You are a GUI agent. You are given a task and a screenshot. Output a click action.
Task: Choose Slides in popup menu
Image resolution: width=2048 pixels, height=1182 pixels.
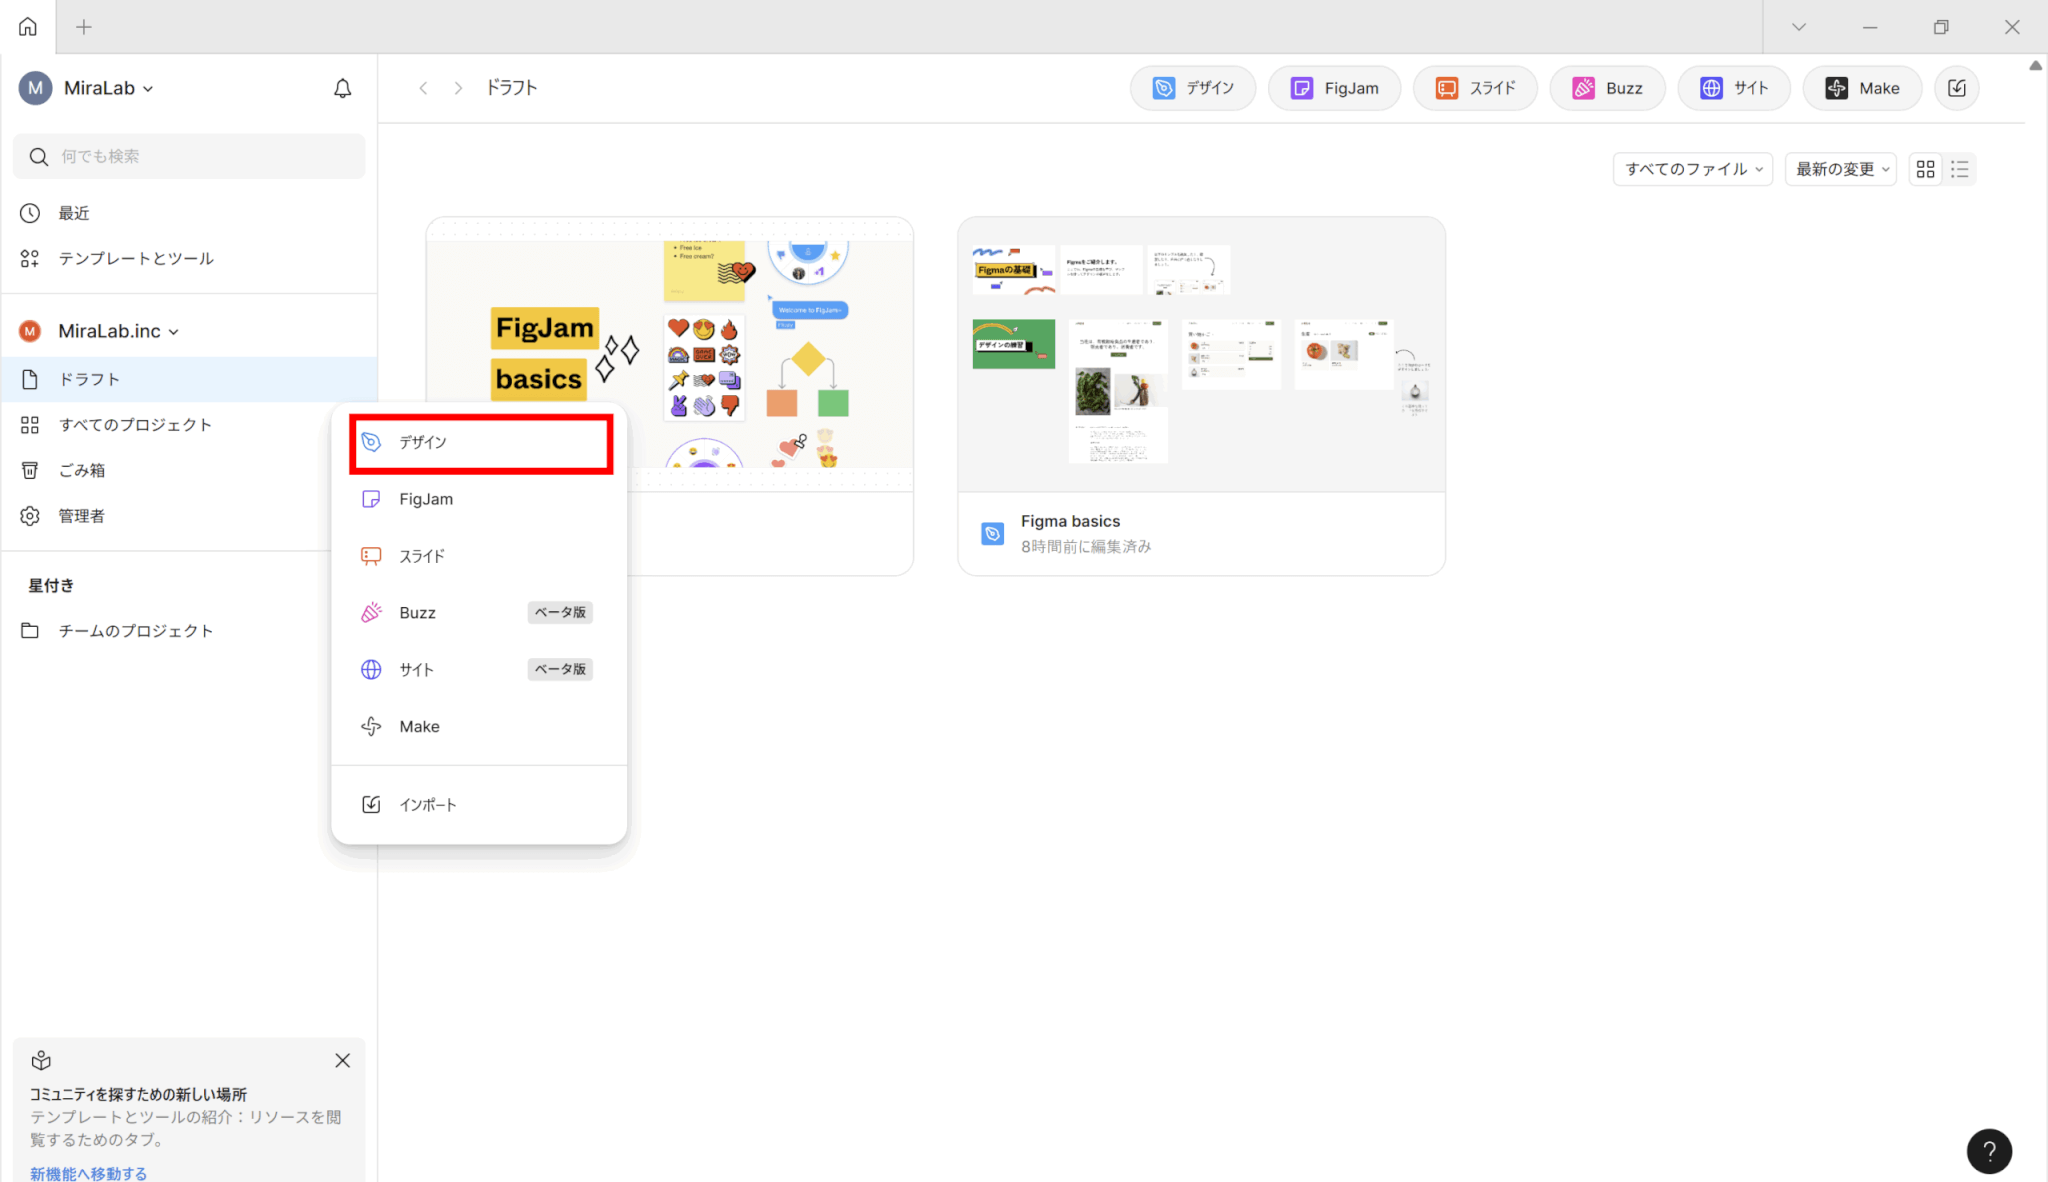click(479, 556)
